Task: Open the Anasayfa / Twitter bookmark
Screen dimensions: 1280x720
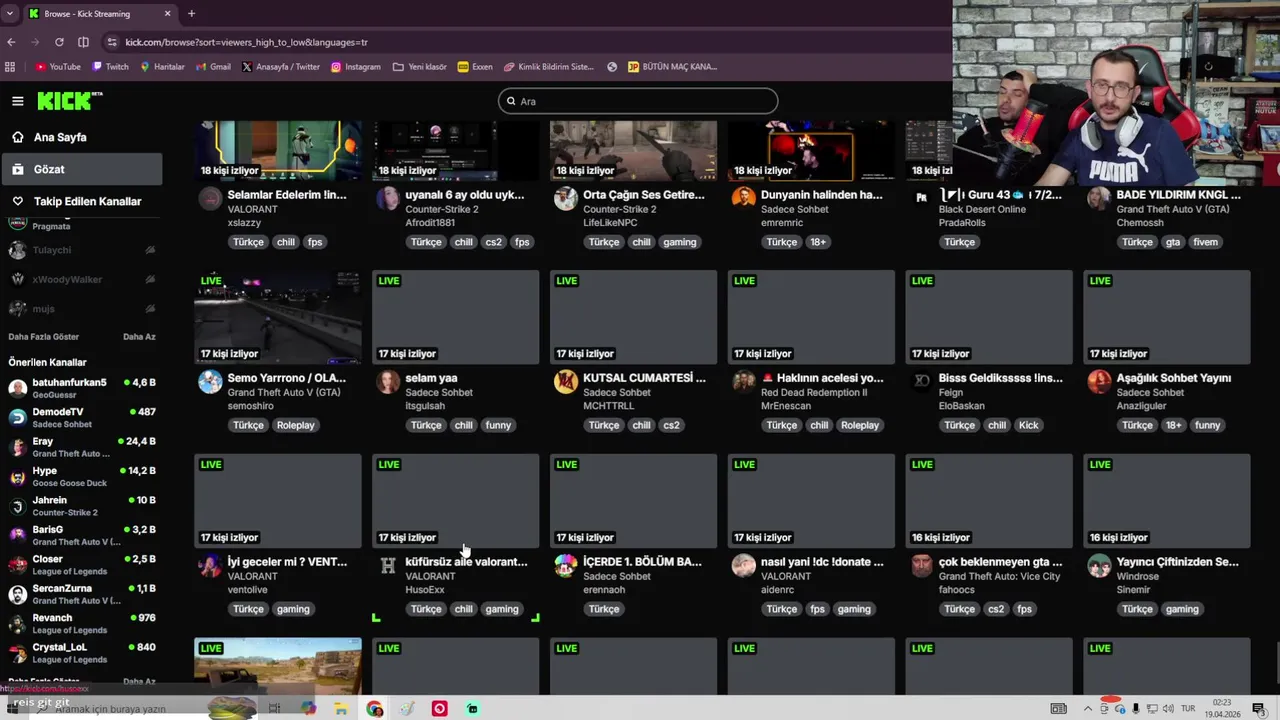Action: (281, 67)
